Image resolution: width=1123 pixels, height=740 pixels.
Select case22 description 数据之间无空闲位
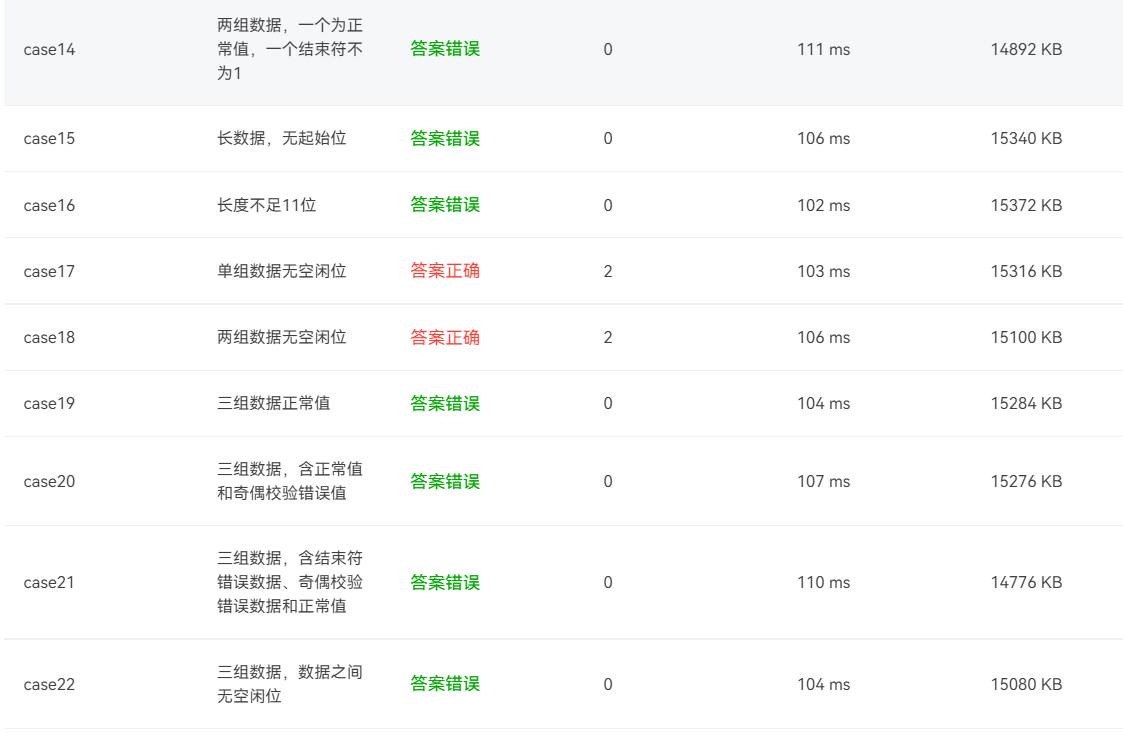coord(289,684)
